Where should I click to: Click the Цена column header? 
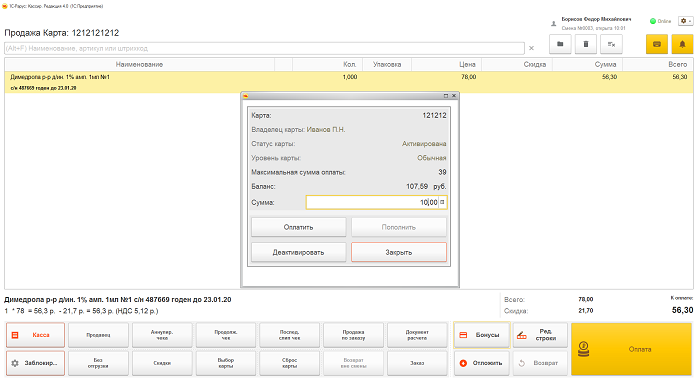click(x=446, y=64)
